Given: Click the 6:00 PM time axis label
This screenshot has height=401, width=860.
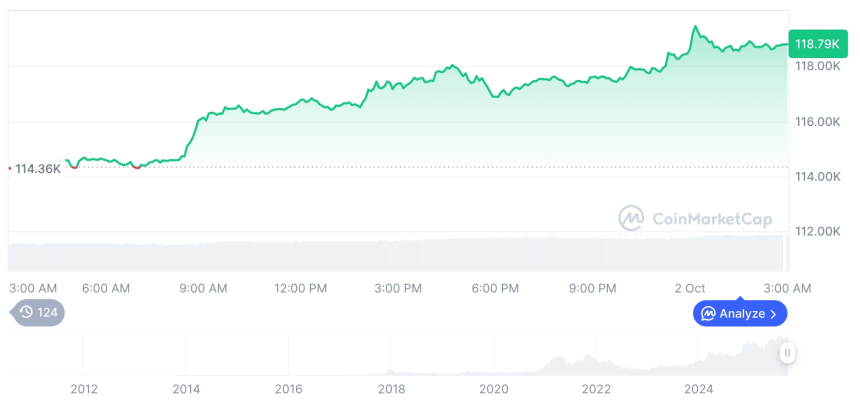Looking at the screenshot, I should (x=495, y=288).
